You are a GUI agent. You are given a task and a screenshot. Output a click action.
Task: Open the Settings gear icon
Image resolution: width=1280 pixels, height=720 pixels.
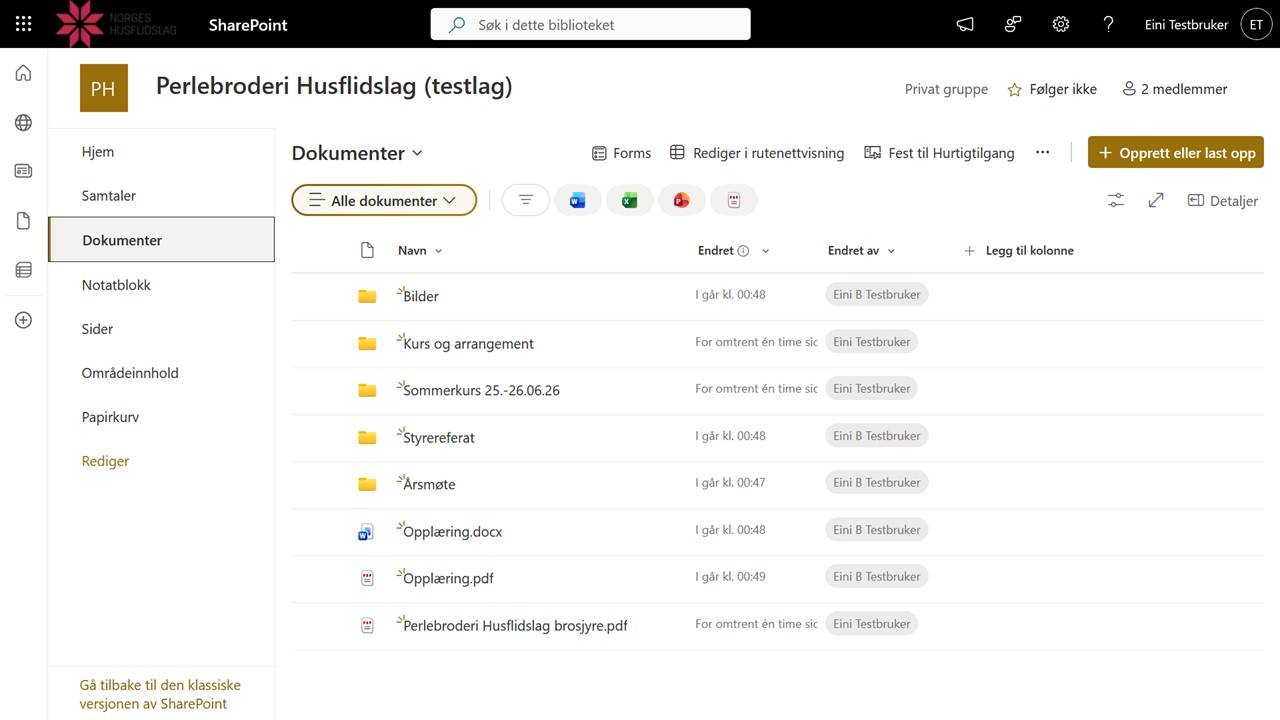pyautogui.click(x=1061, y=24)
